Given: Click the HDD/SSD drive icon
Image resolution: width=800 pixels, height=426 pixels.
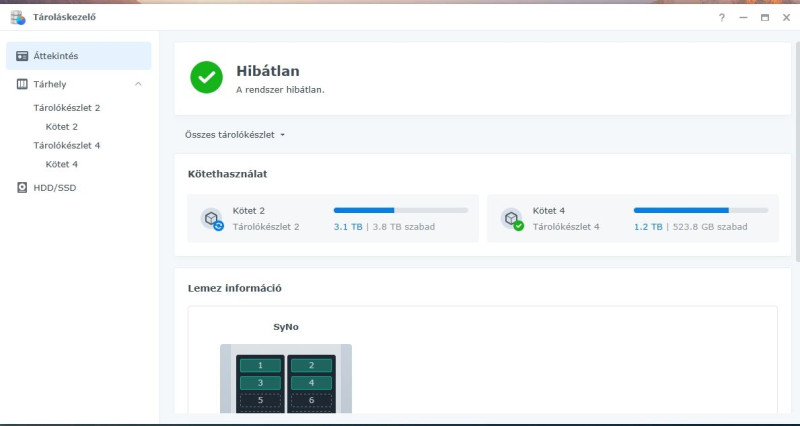Looking at the screenshot, I should pyautogui.click(x=22, y=188).
